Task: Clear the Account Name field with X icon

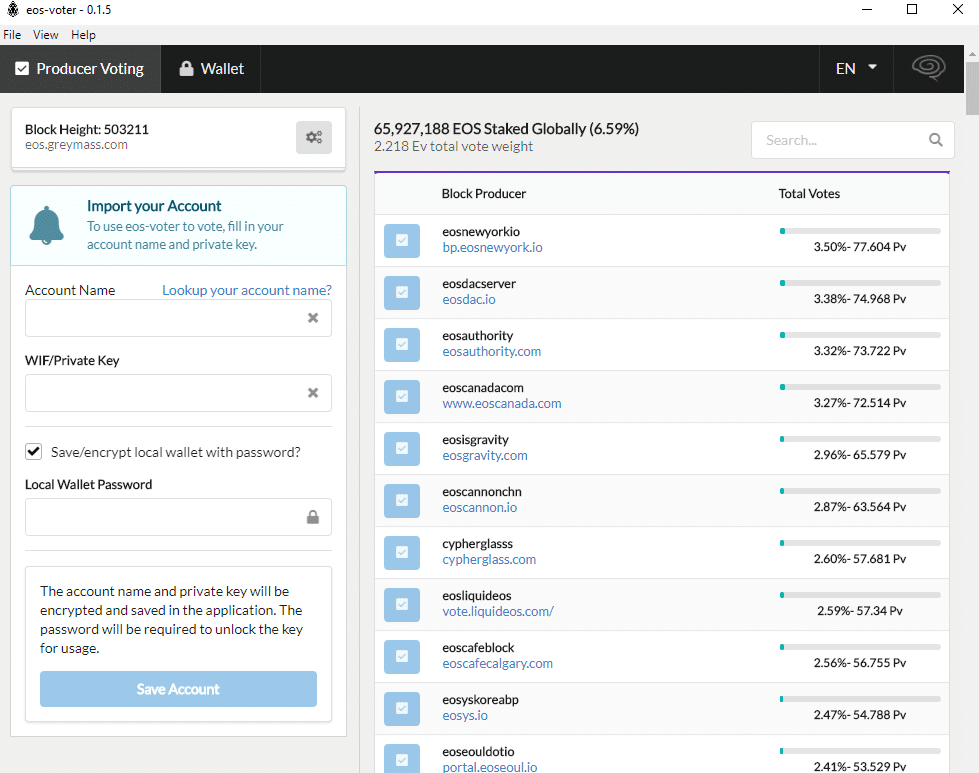Action: (313, 318)
